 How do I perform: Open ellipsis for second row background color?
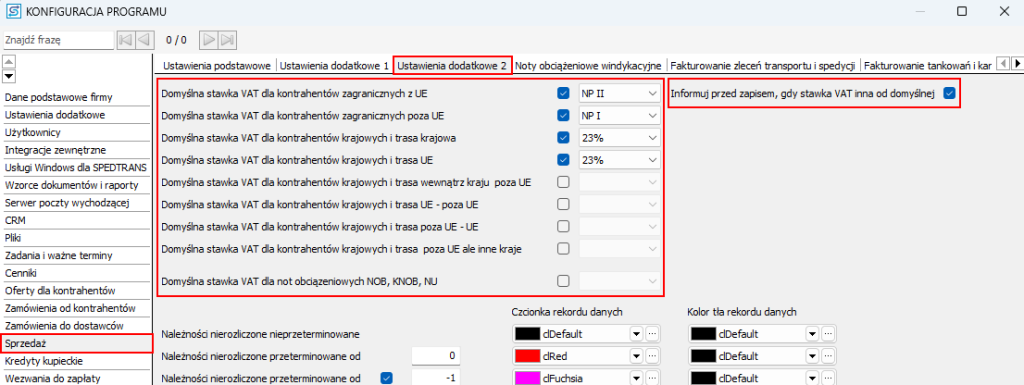coord(828,356)
